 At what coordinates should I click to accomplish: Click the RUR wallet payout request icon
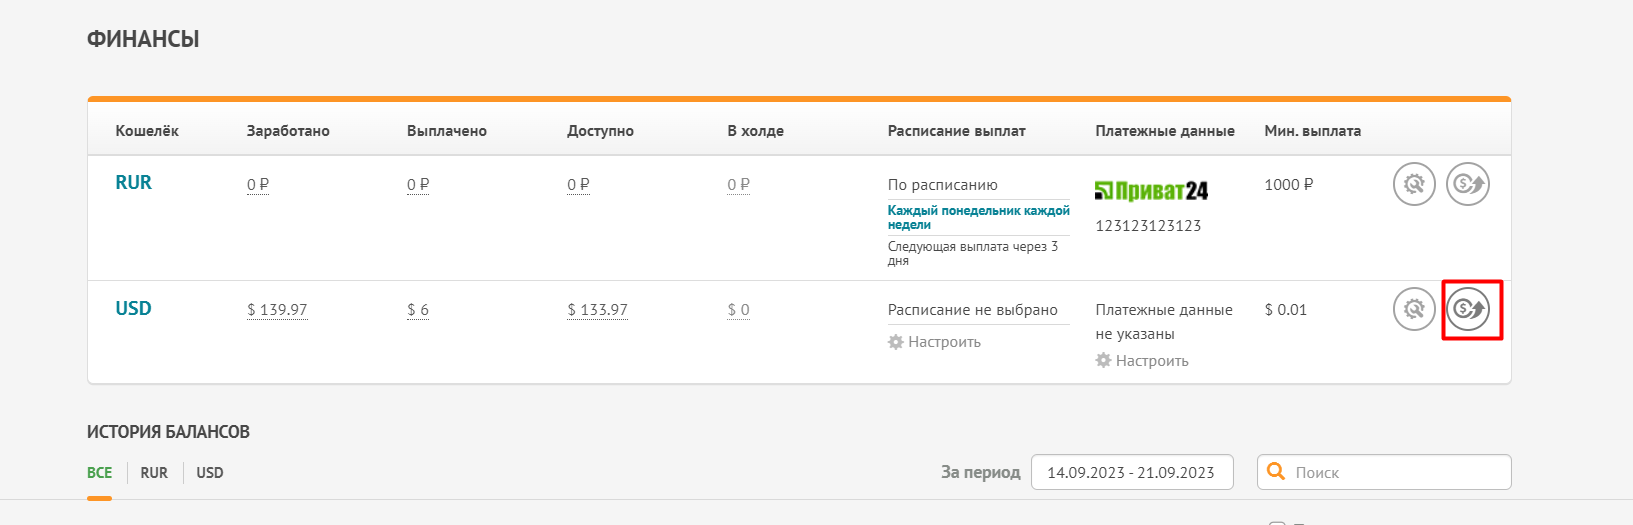pos(1468,184)
